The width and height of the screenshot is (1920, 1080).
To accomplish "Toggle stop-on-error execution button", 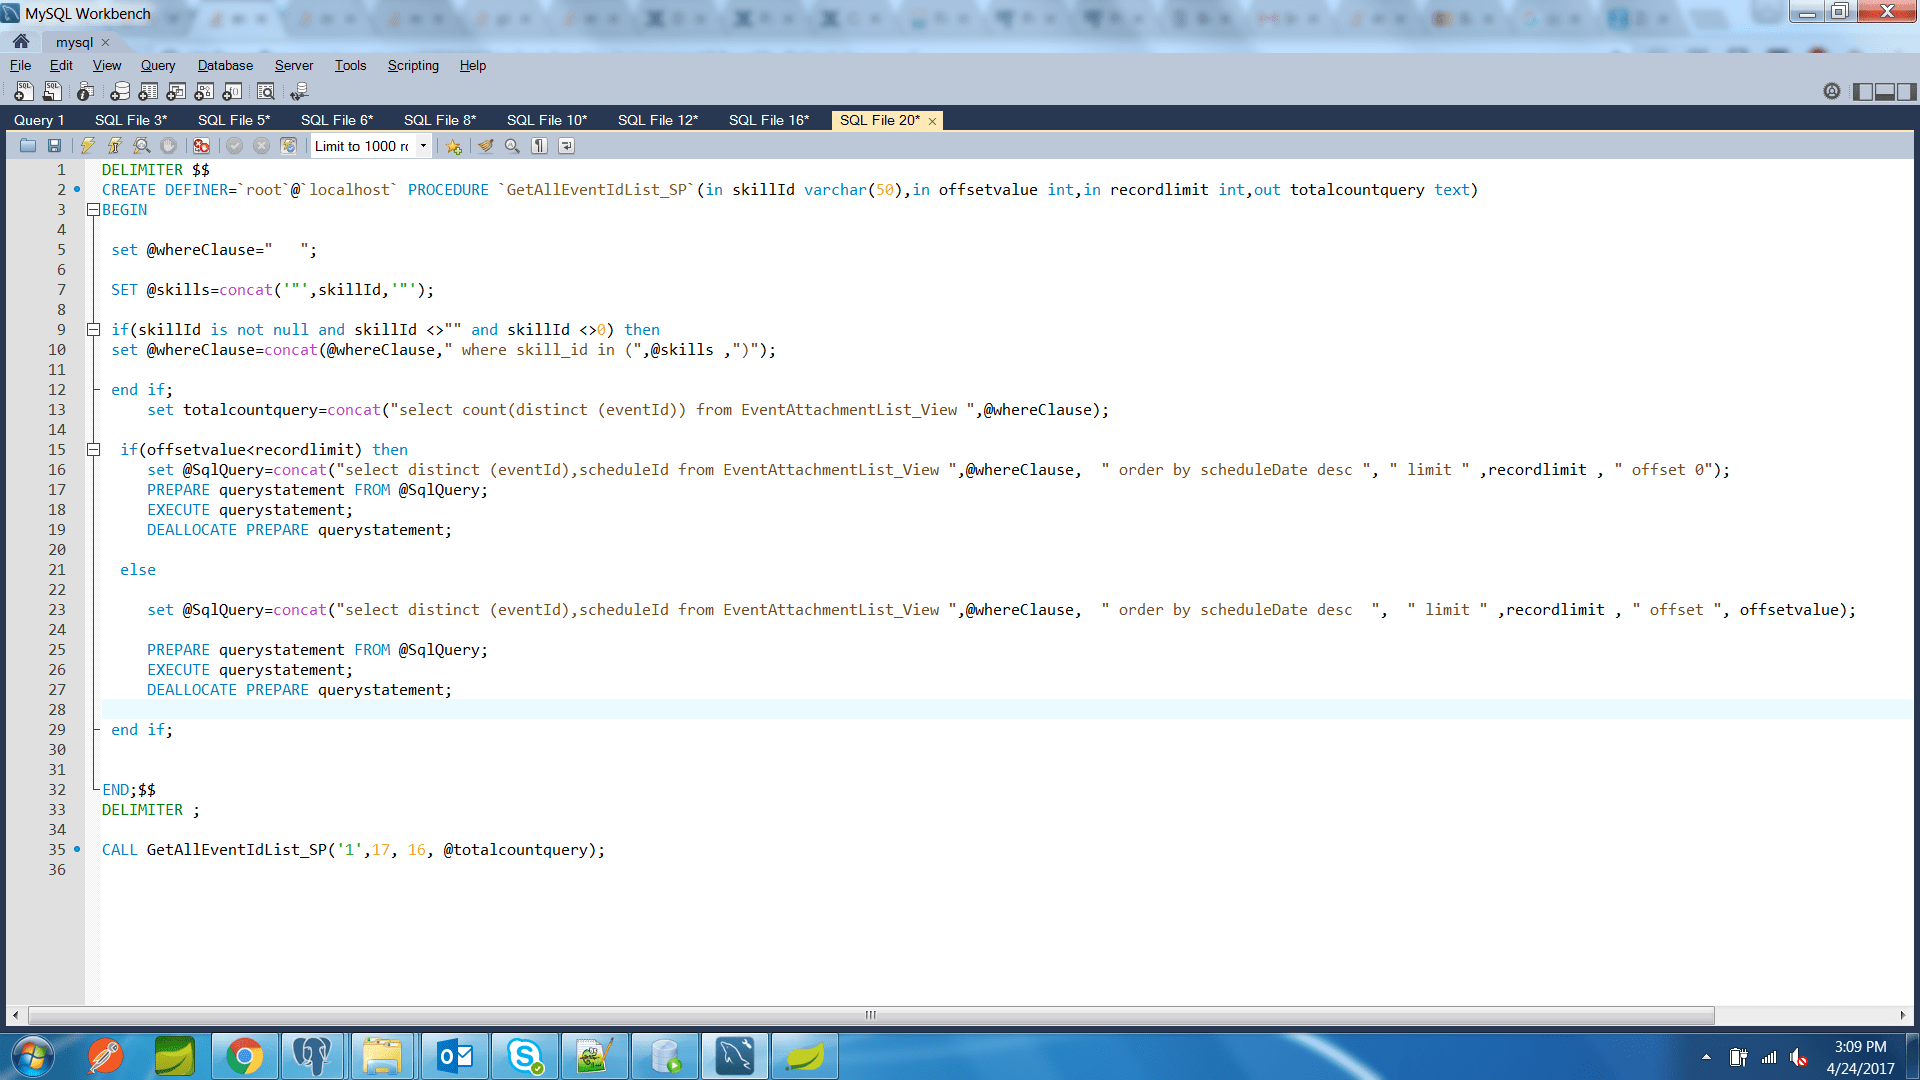I will [201, 146].
